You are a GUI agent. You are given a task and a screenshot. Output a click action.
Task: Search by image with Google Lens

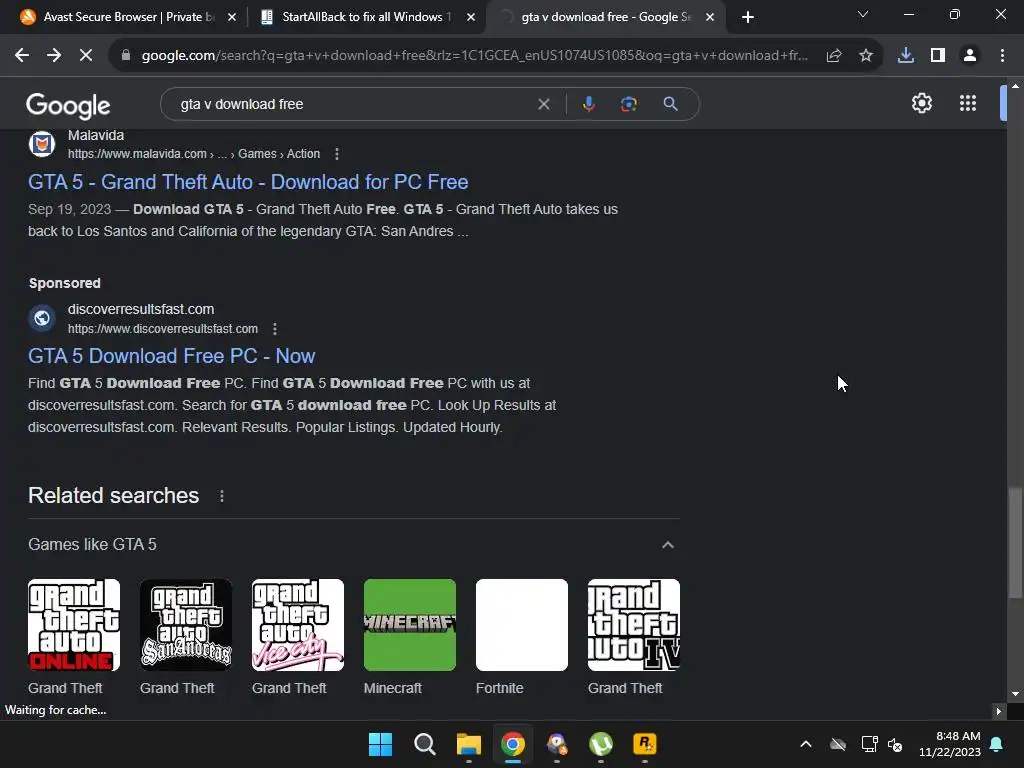tap(628, 104)
